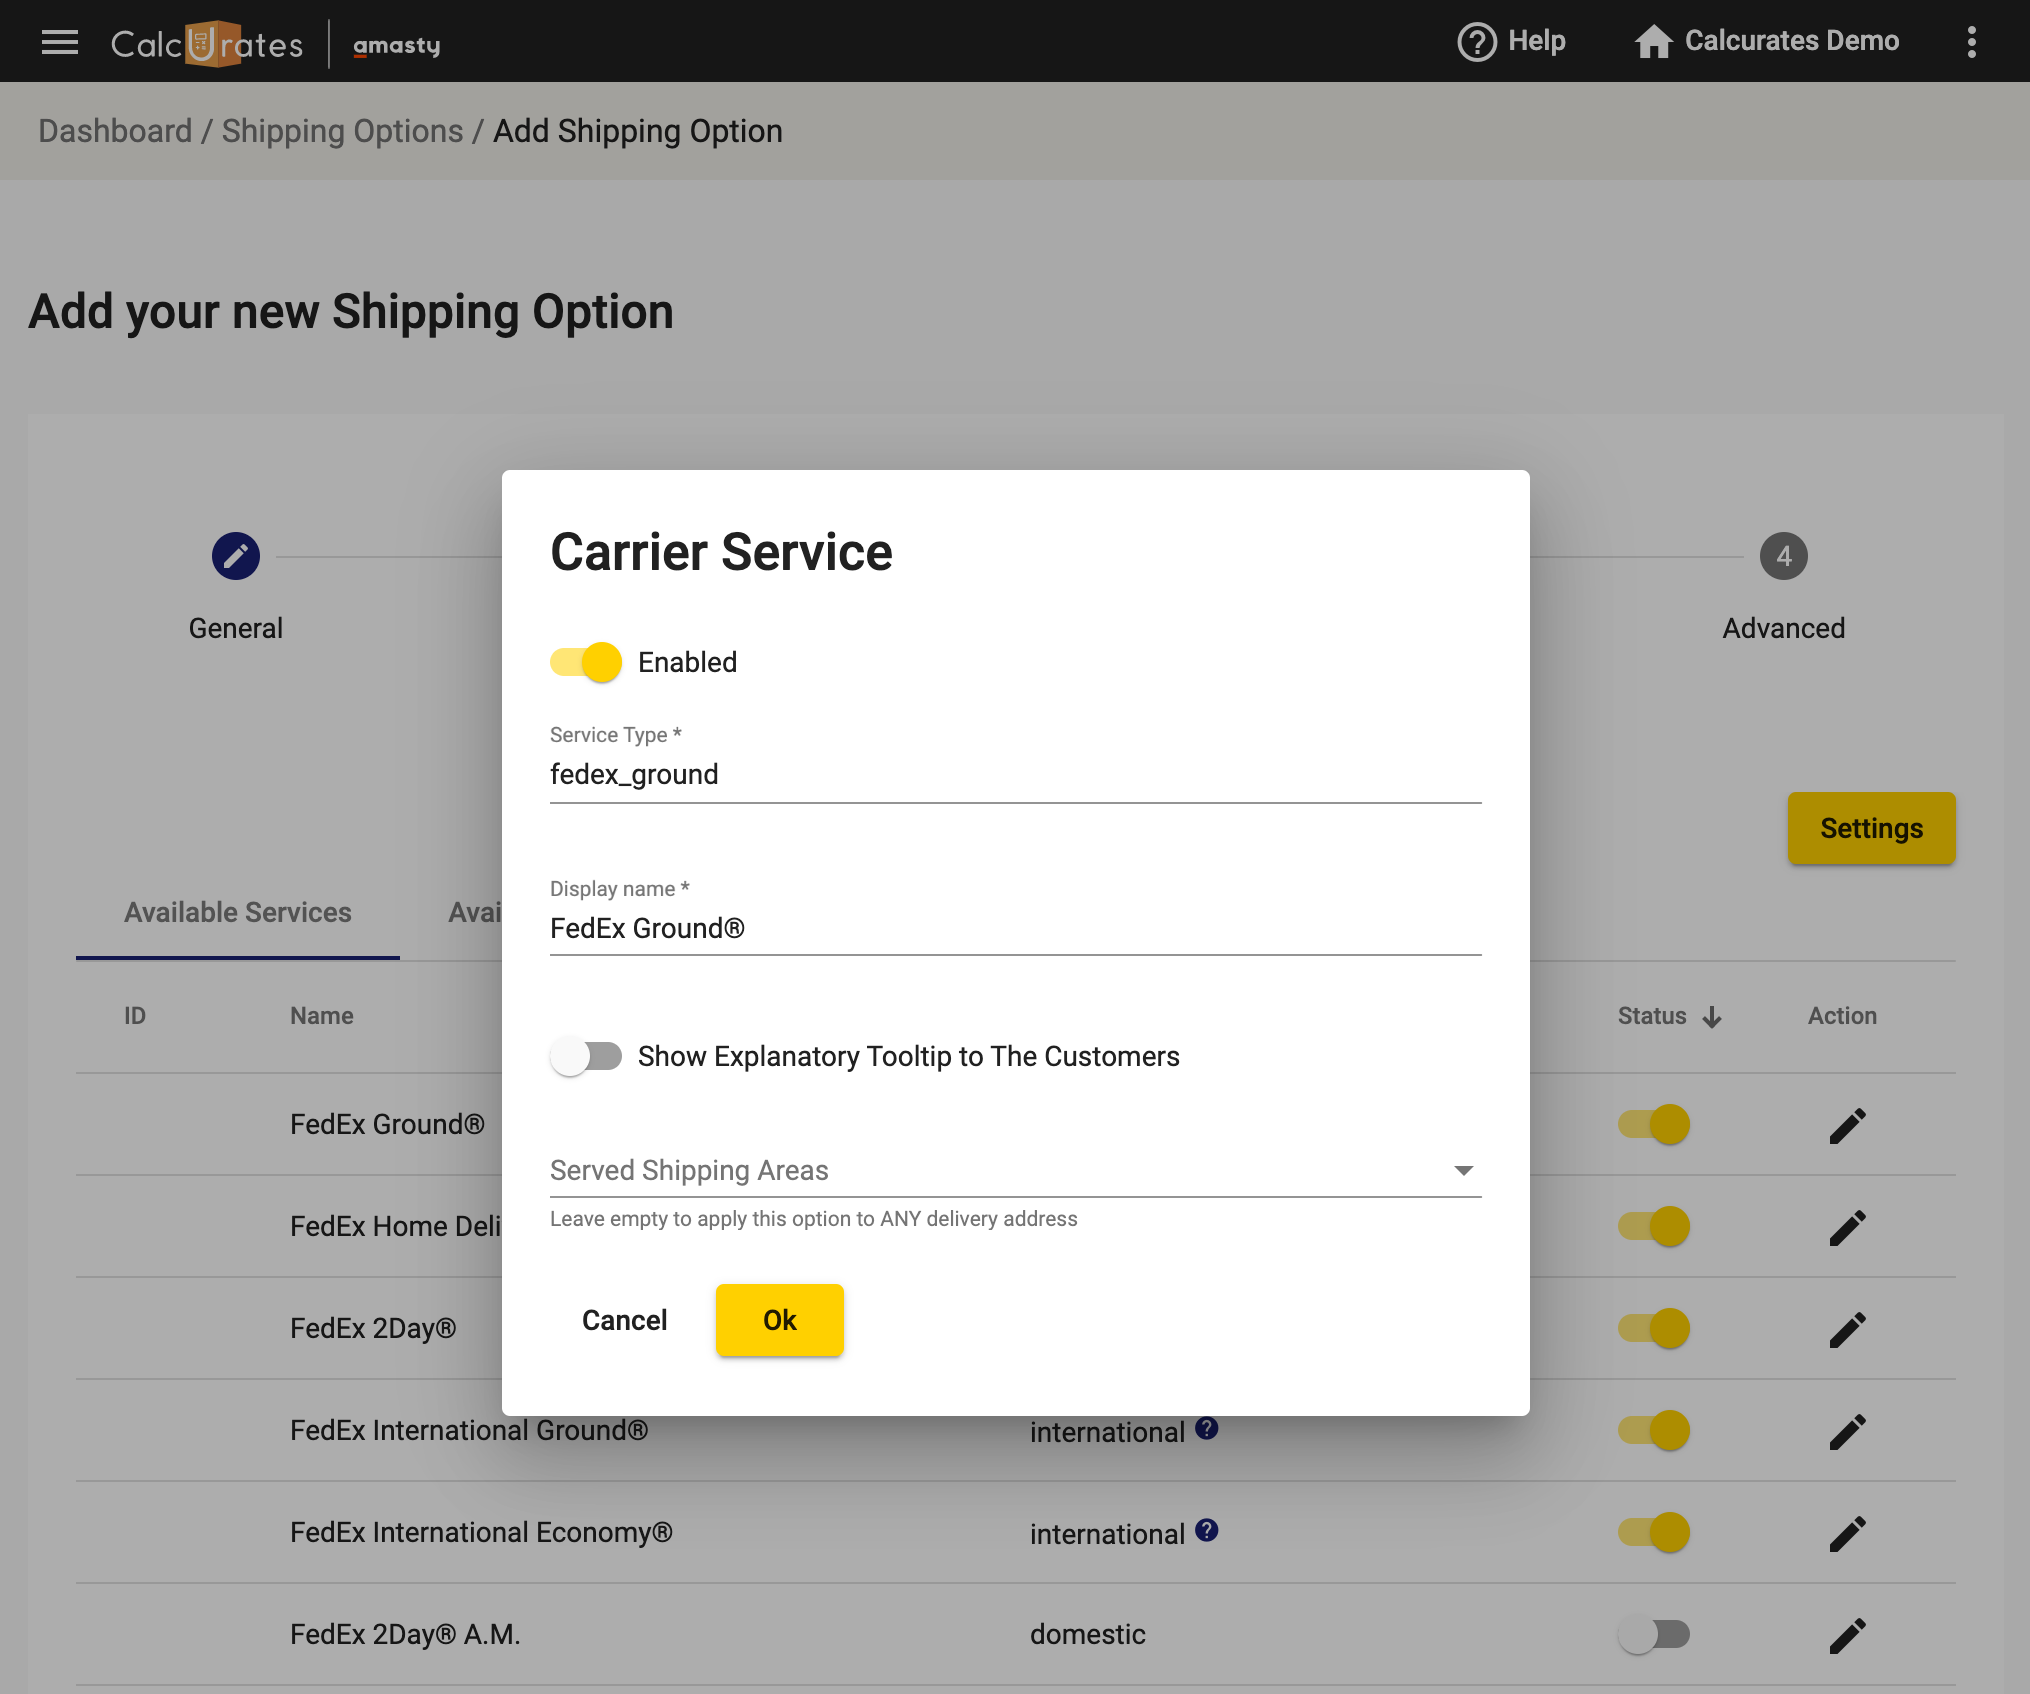Click the Help link in header
The width and height of the screenshot is (2030, 1694).
coord(1537,41)
